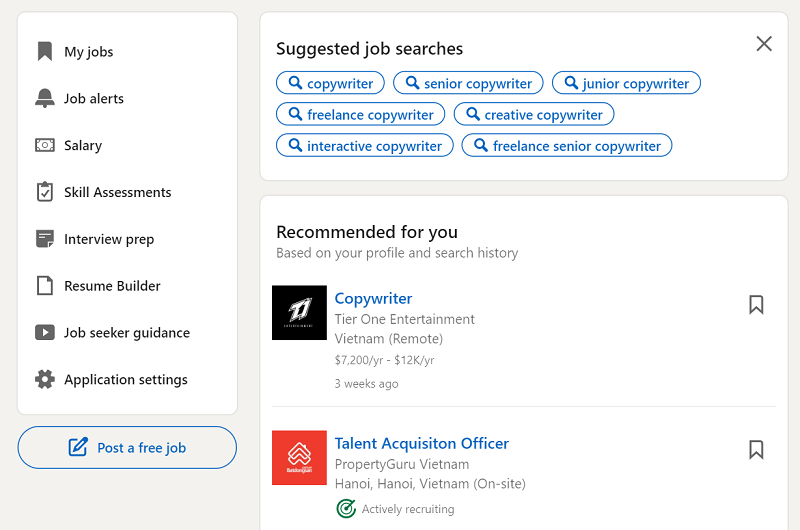Viewport: 800px width, 530px height.
Task: Open My jobs in the sidebar
Action: [x=89, y=52]
